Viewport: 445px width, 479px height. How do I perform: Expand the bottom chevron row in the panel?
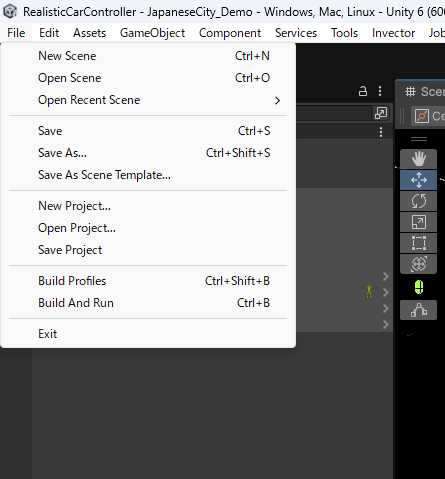pos(386,324)
